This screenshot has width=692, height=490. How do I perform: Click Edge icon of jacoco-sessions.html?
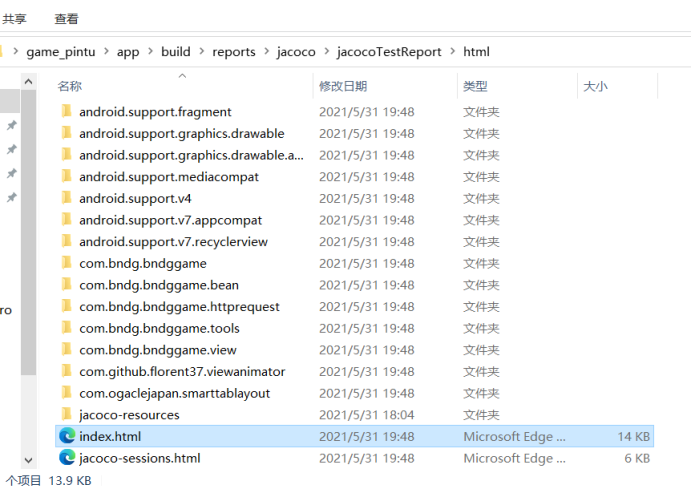[67, 457]
